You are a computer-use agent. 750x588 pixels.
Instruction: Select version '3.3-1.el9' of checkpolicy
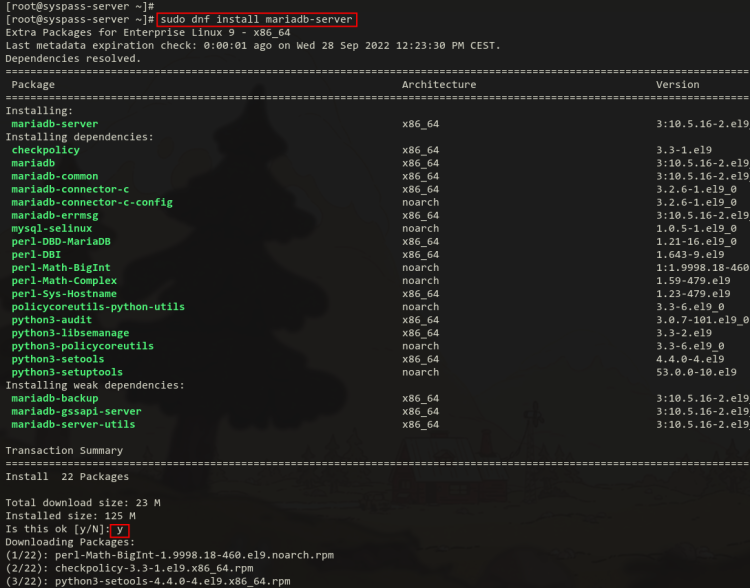coord(684,150)
